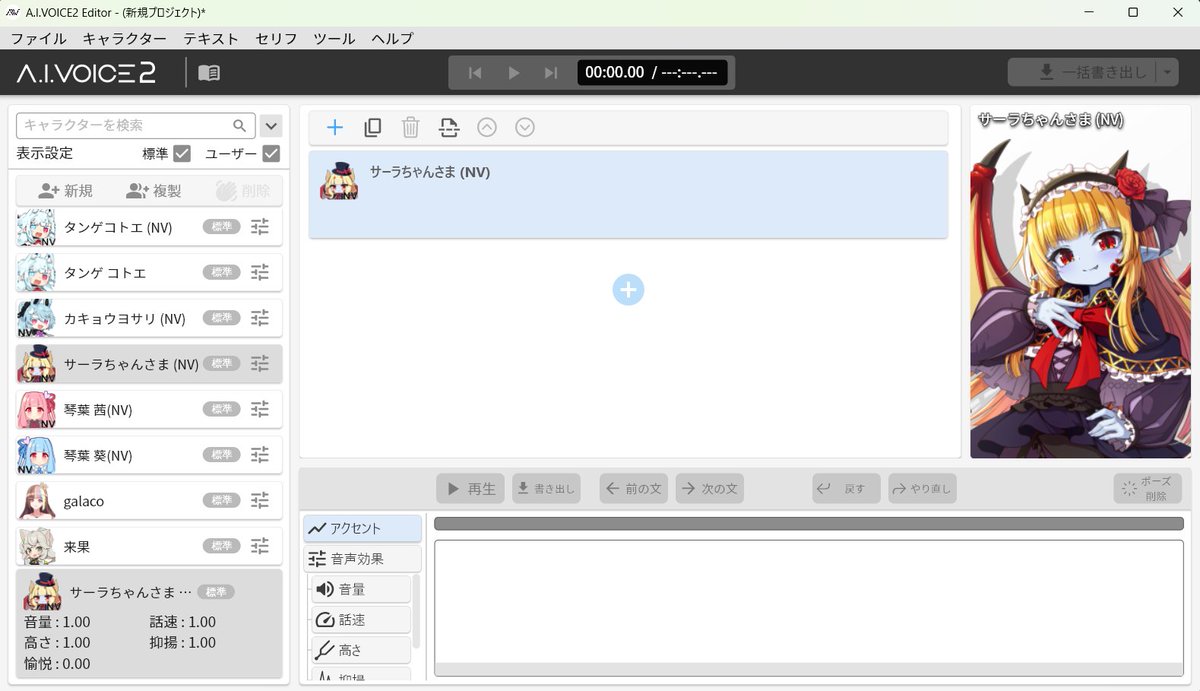Screen dimensions: 1200x691
Task: Open settings sliders for カキョウヨサリ (NV)
Action: coord(260,318)
